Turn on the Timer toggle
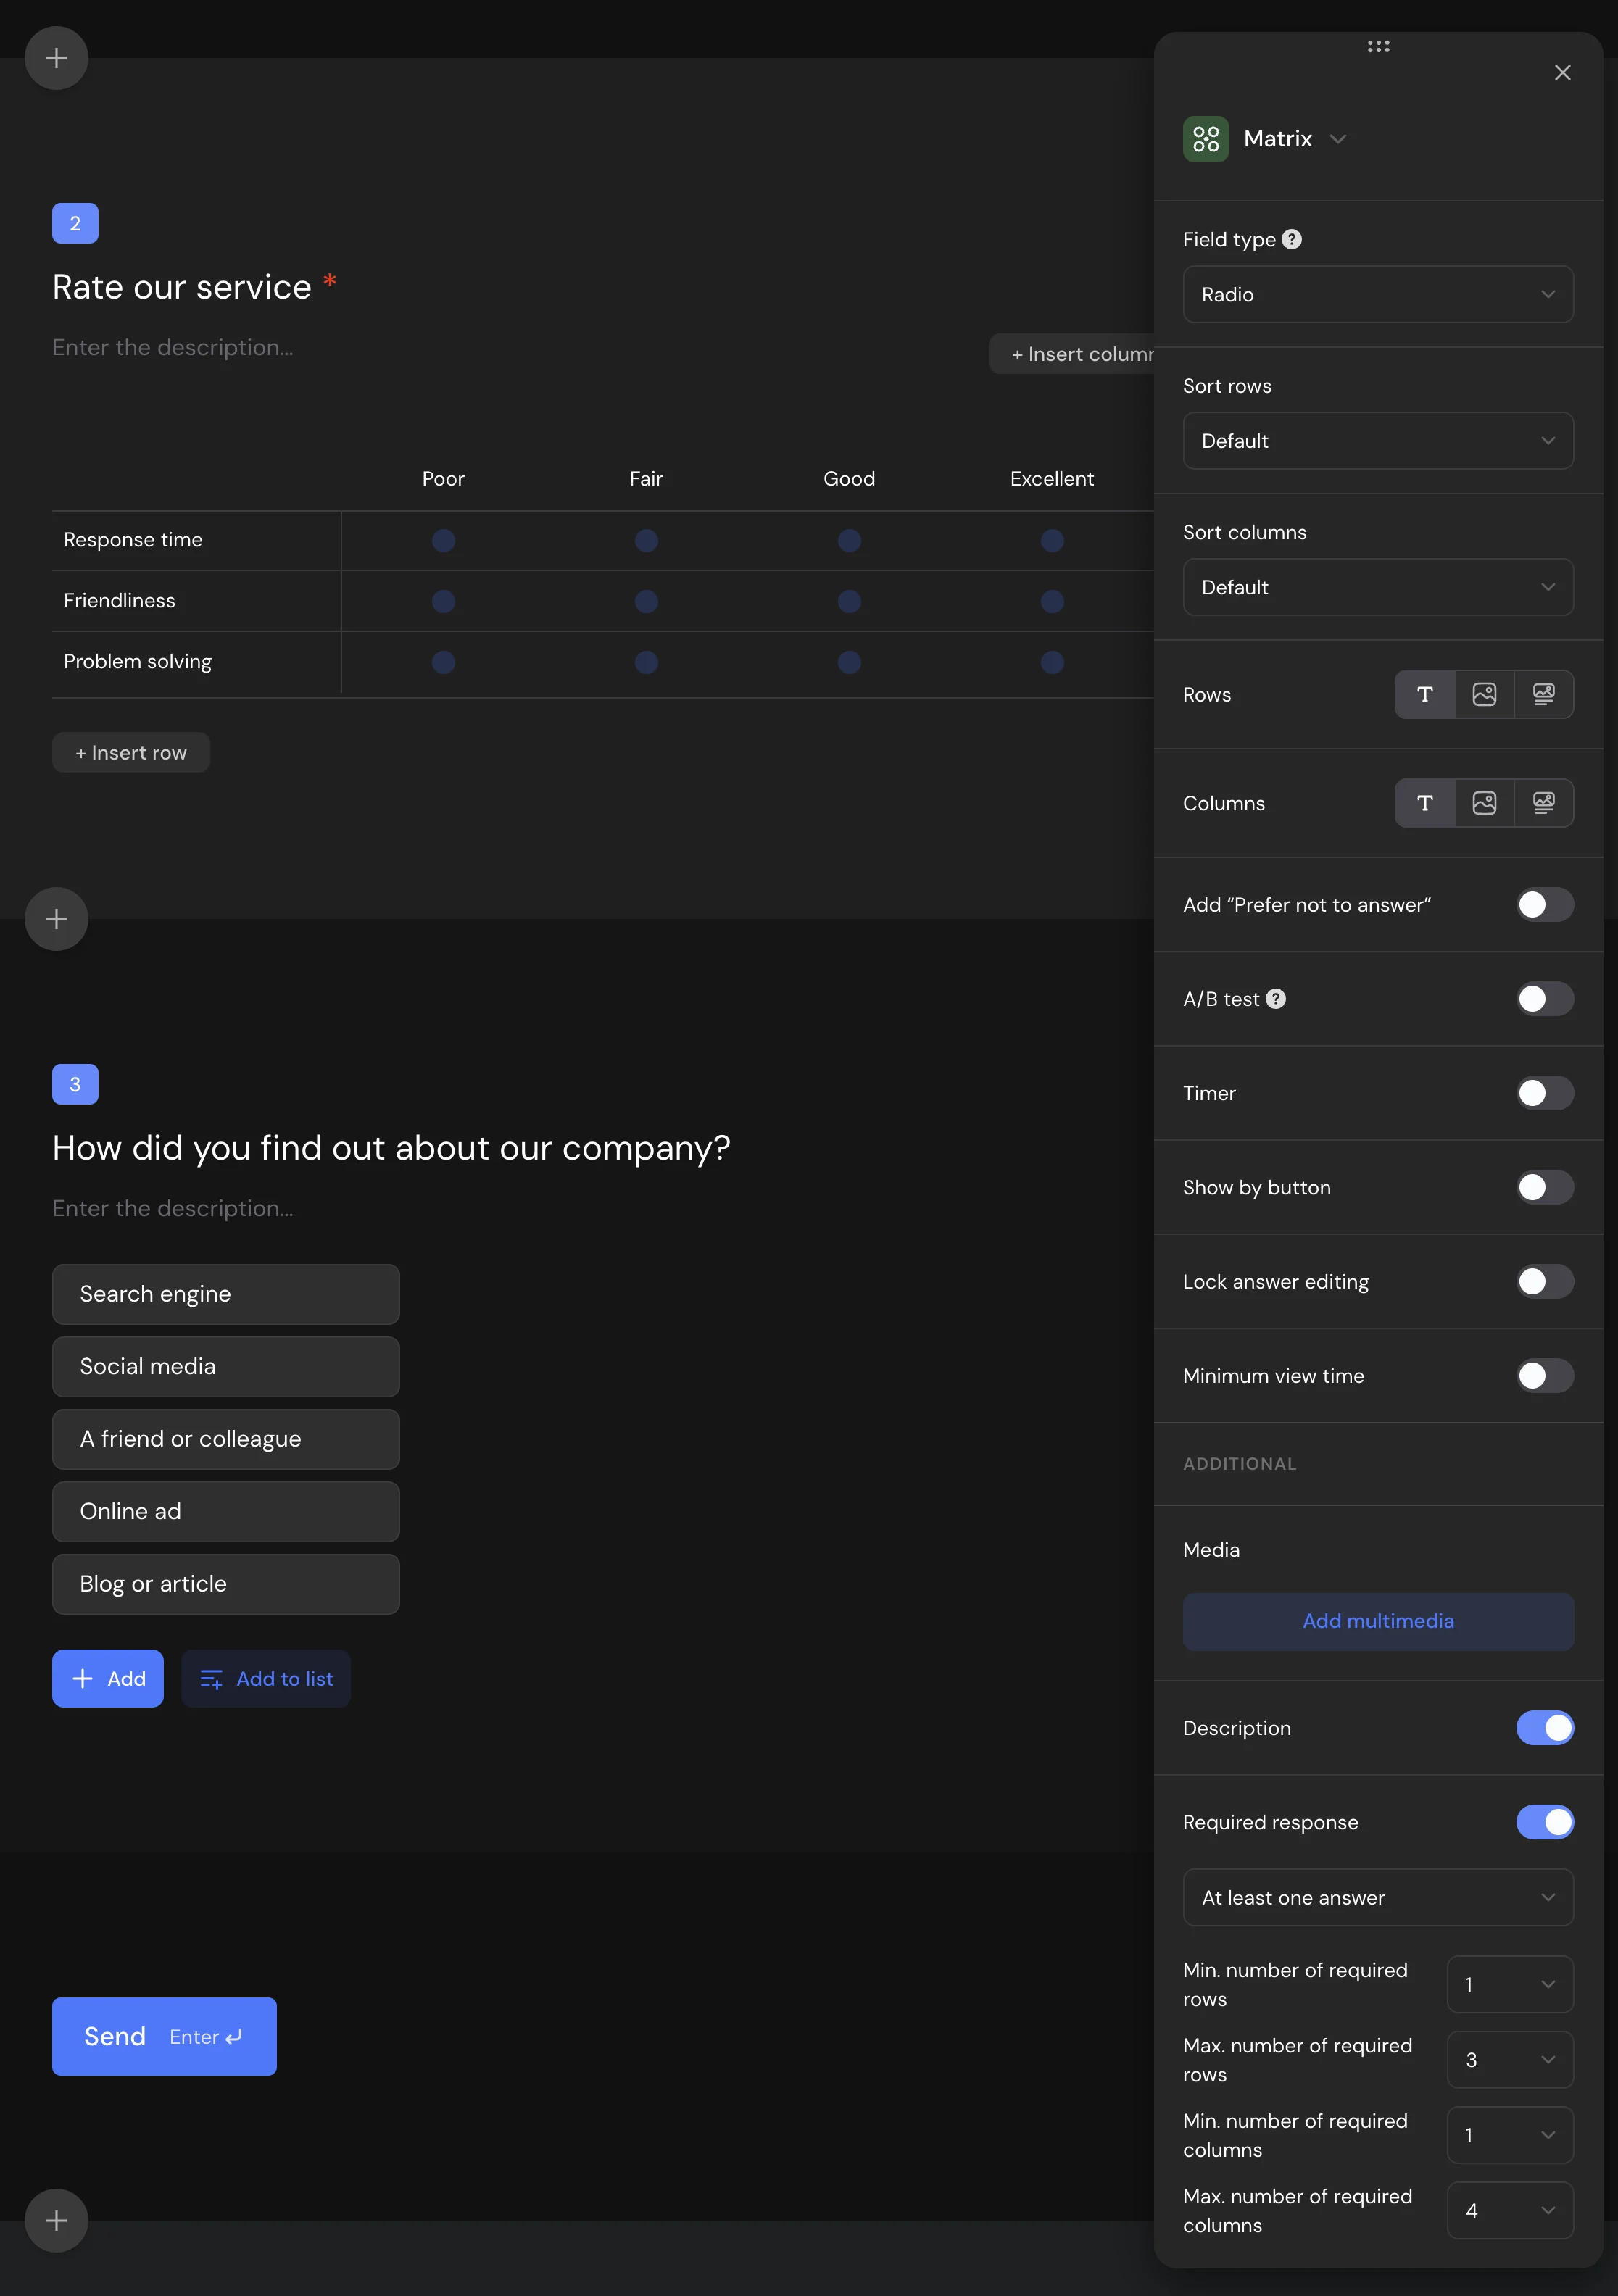The width and height of the screenshot is (1618, 2296). pyautogui.click(x=1545, y=1093)
